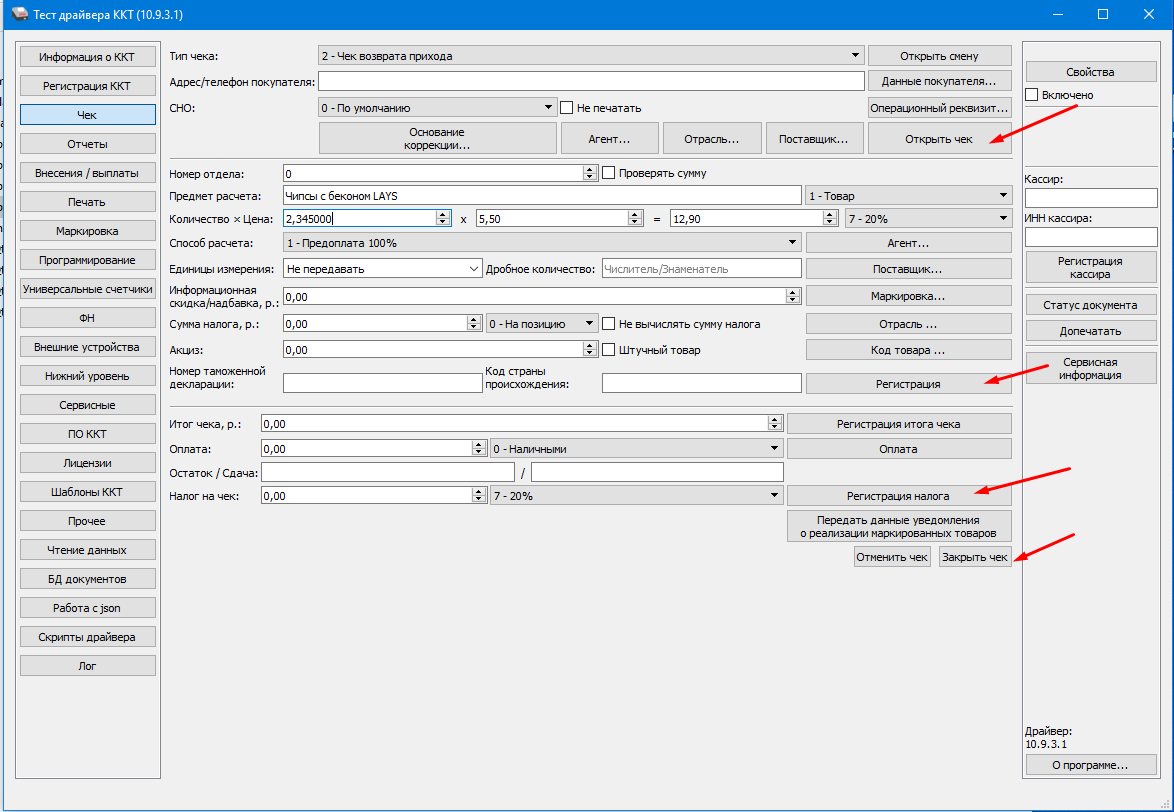Viewport: 1174px width, 812px height.
Task: Select the 'Чек' section
Action: click(x=88, y=115)
